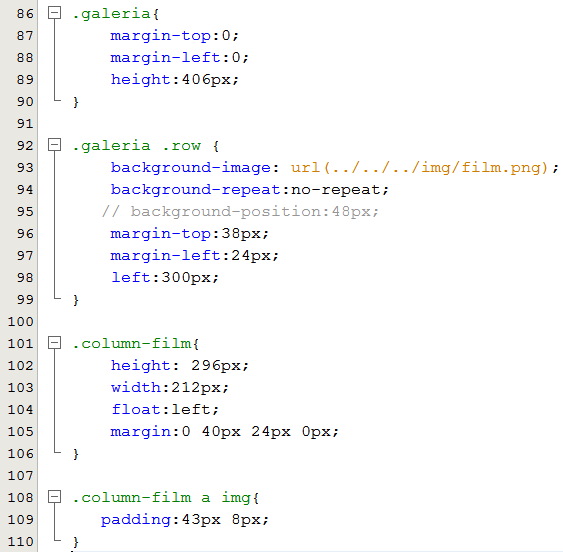Place cursor in margin-left:0; declaration
This screenshot has height=552, width=563.
[x=179, y=57]
